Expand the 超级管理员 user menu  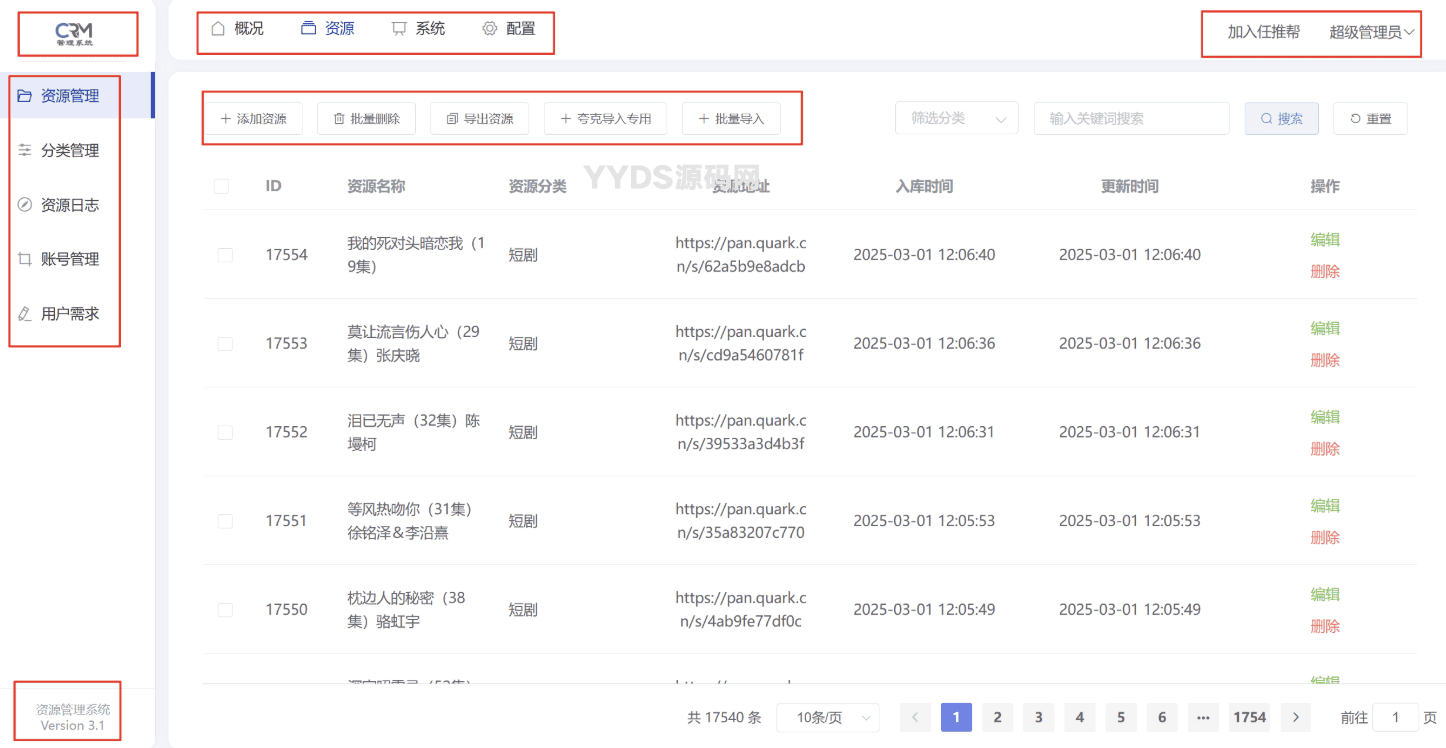pos(1372,32)
